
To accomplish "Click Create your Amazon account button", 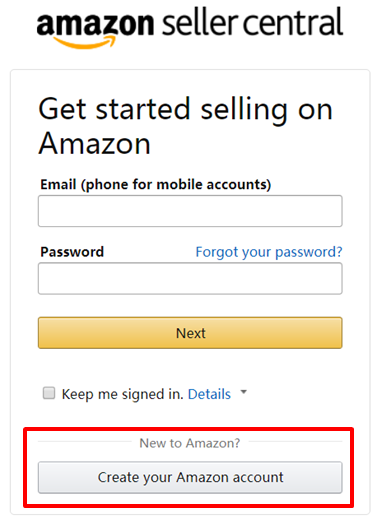I will [x=190, y=477].
